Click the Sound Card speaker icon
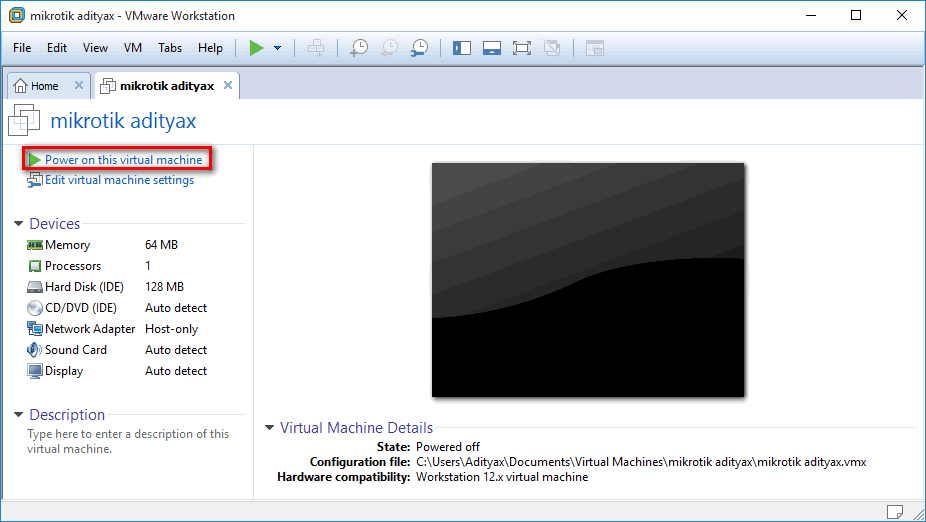Screen dimensions: 926x522 point(34,350)
